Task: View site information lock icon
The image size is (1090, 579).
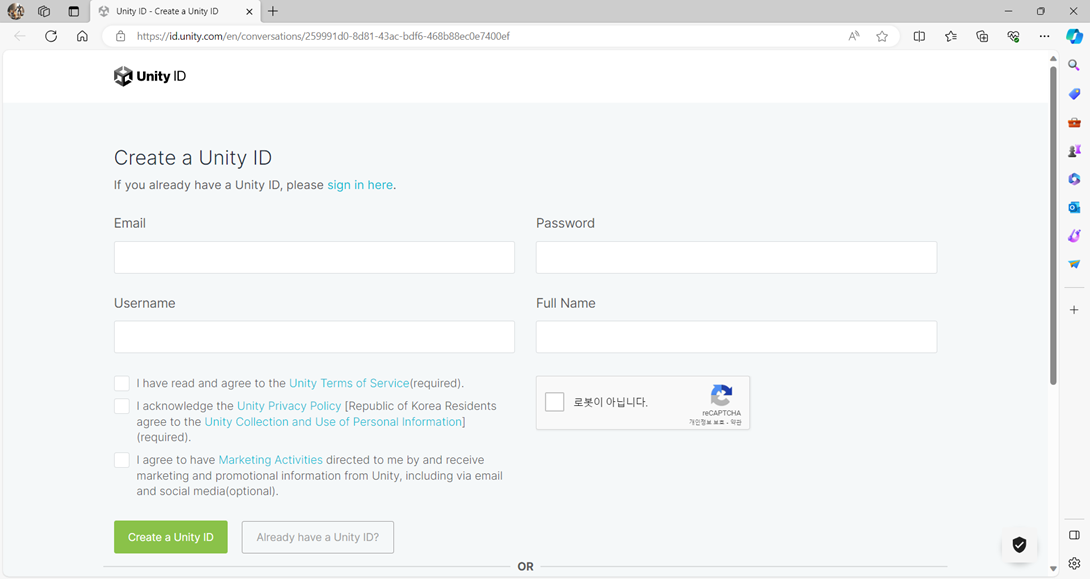Action: [120, 36]
